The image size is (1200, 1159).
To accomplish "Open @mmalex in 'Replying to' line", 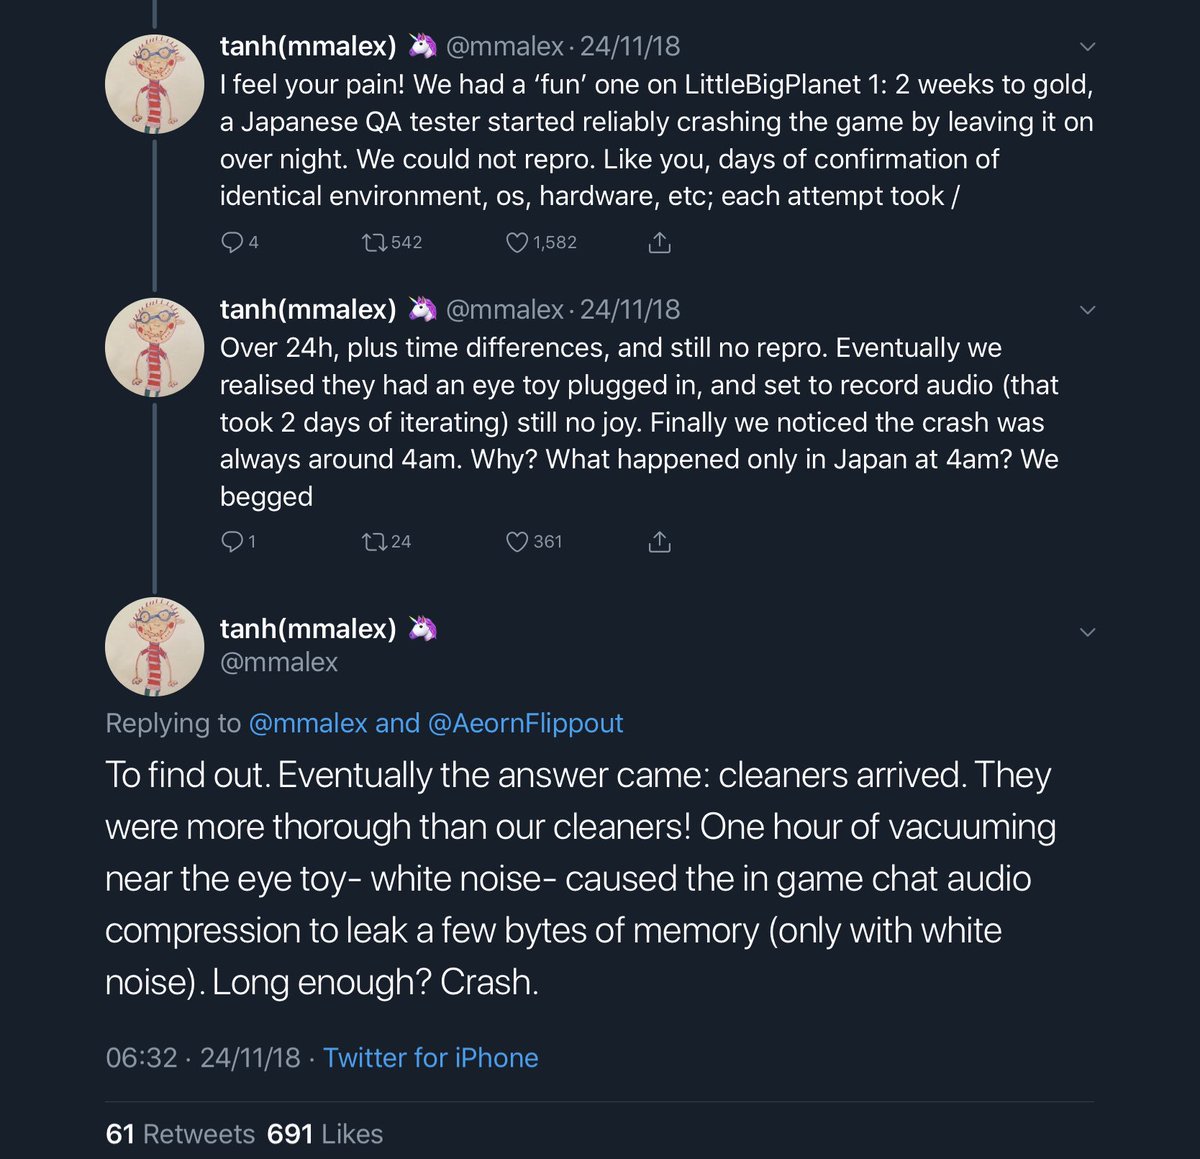I will pyautogui.click(x=308, y=723).
